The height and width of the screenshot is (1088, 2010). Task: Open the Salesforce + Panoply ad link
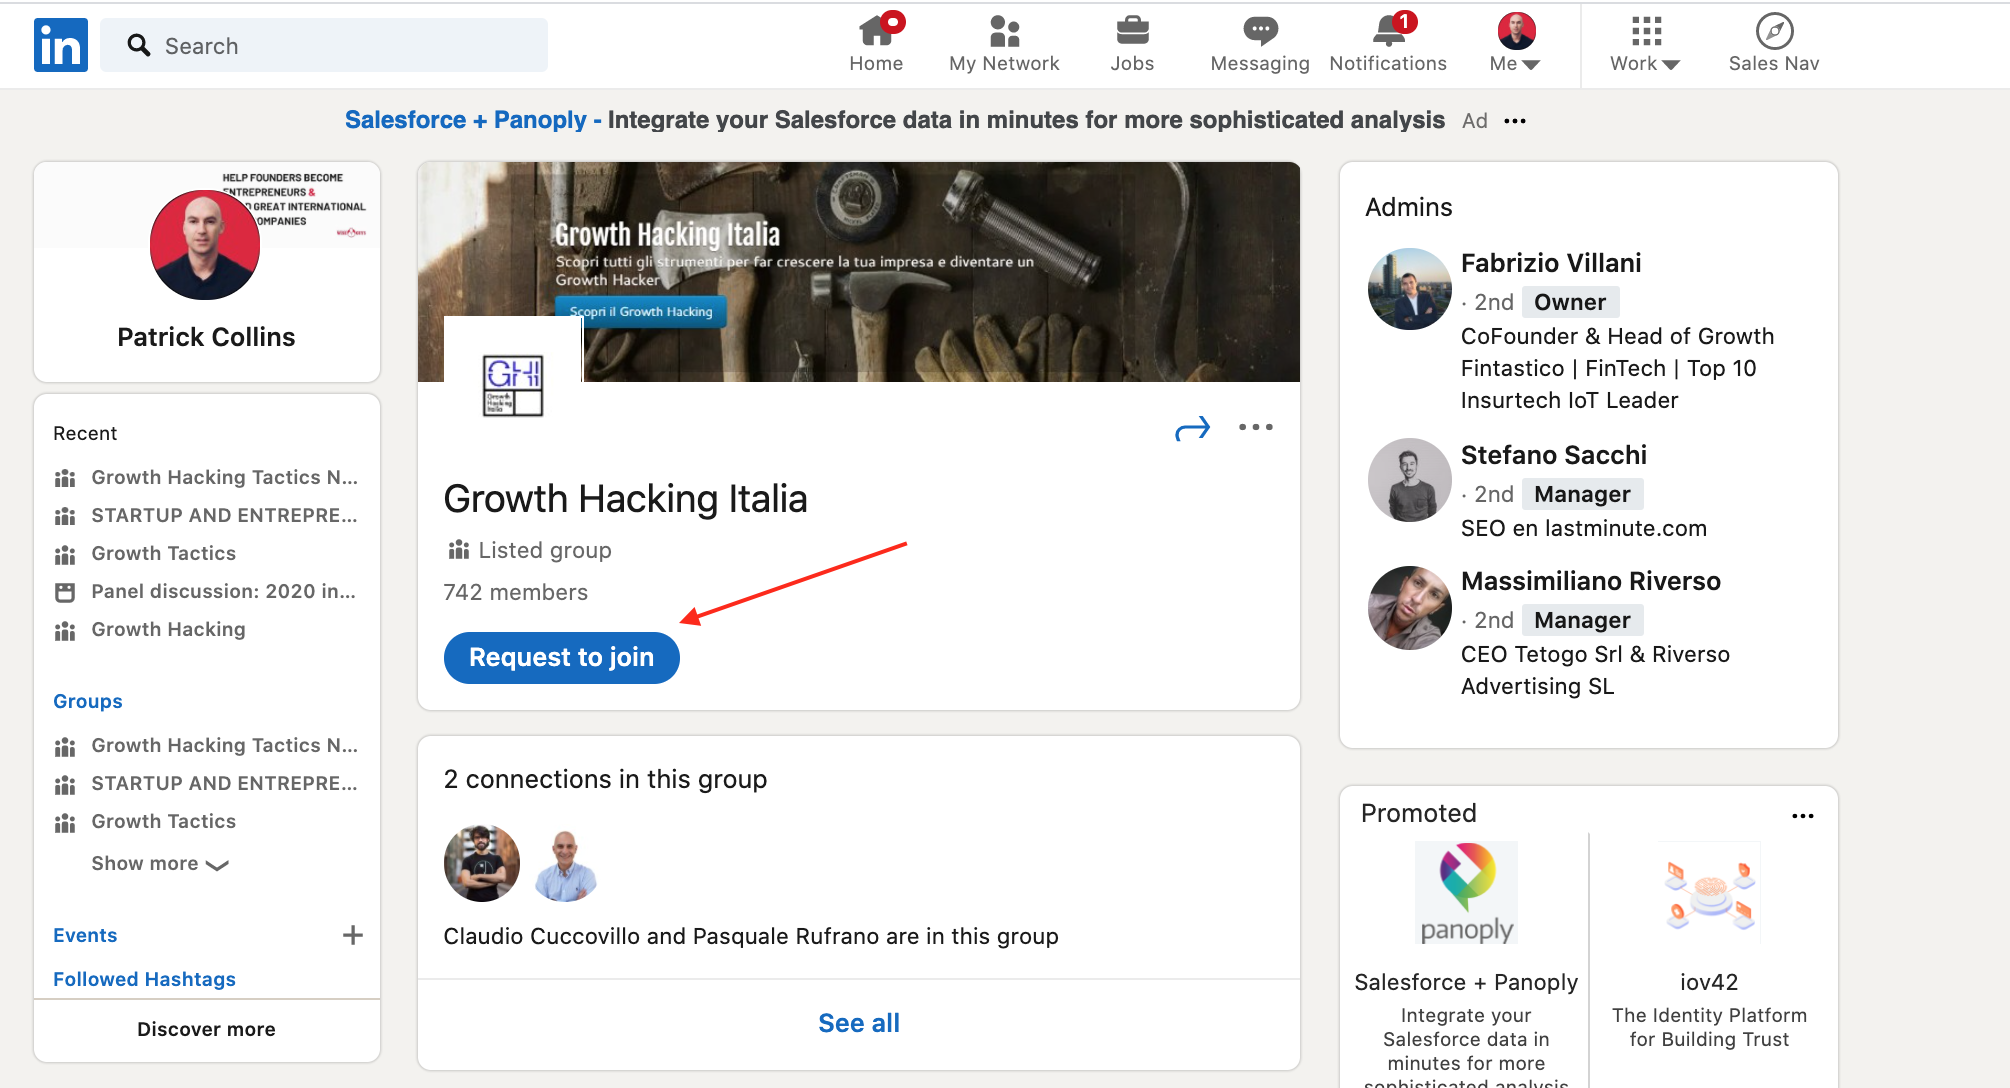coord(465,120)
